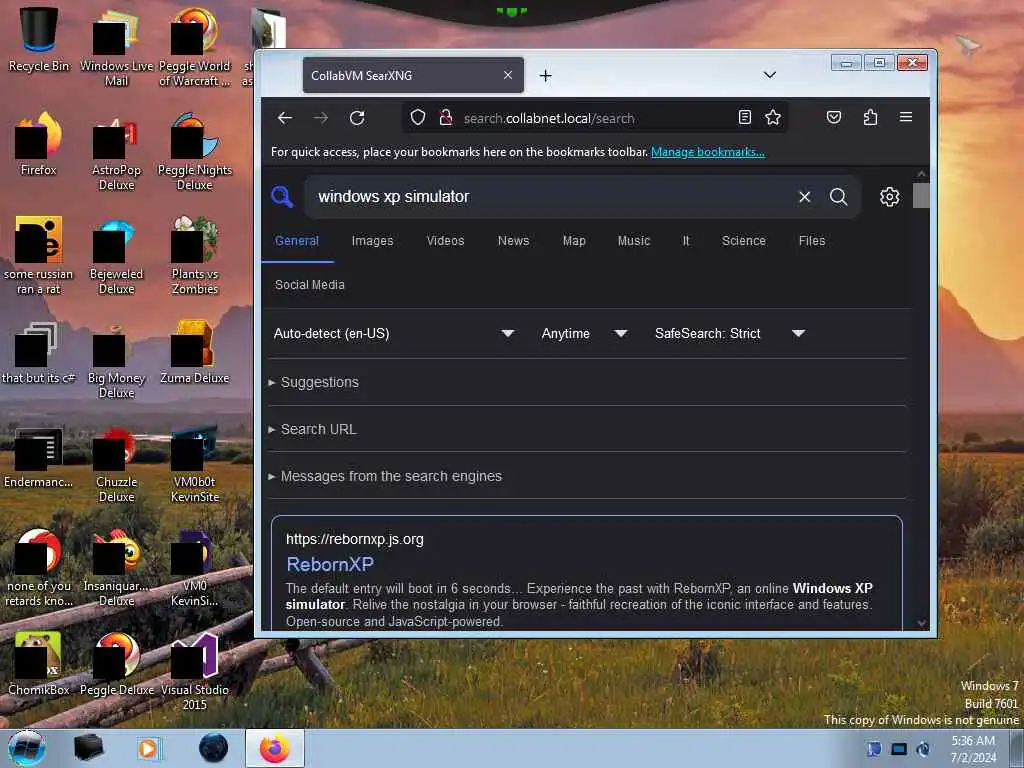
Task: Open the Extensions puzzle icon
Action: coord(870,118)
